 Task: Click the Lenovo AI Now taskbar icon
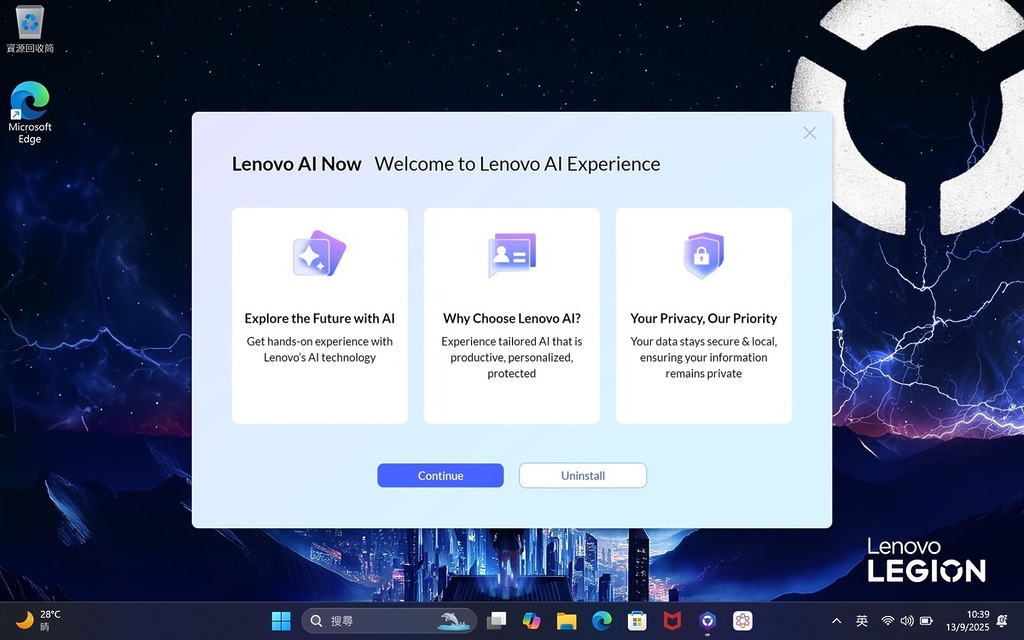point(707,620)
